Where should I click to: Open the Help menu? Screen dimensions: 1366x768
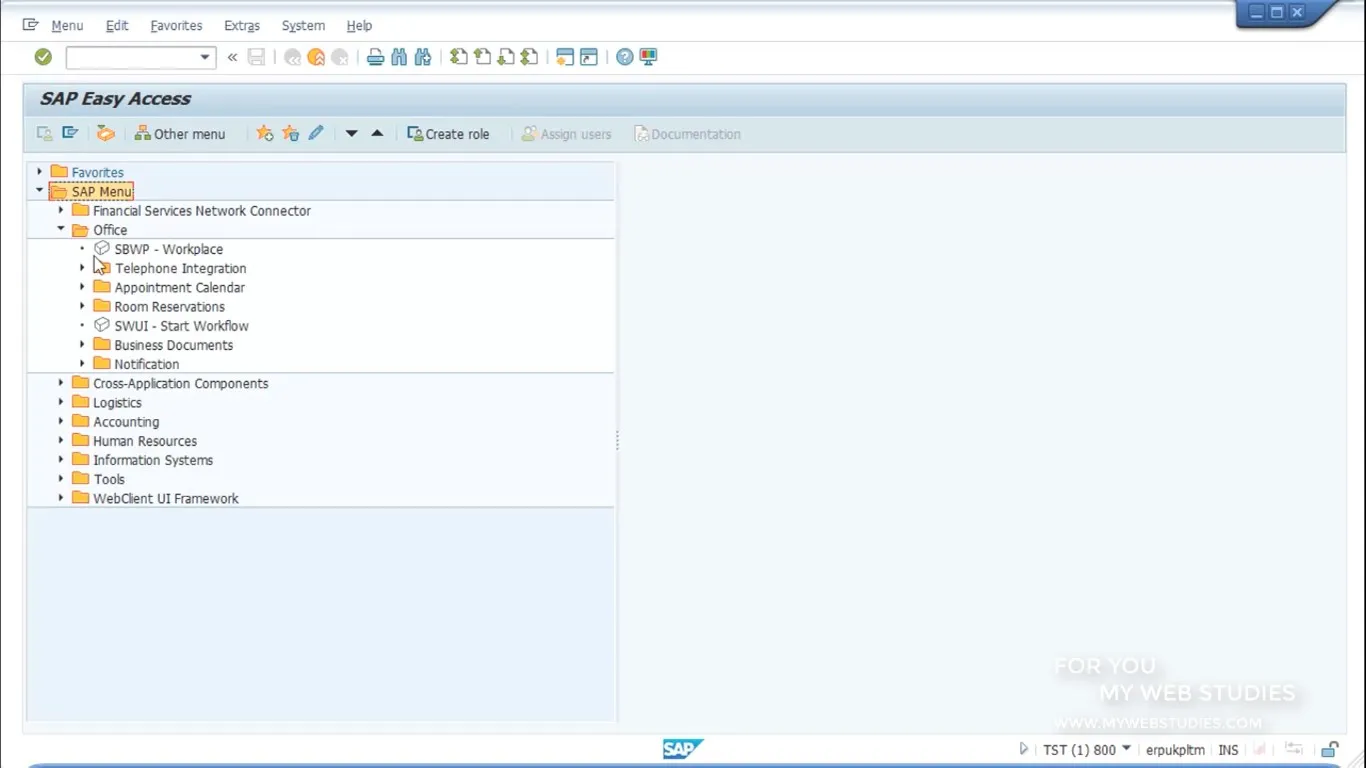tap(359, 25)
